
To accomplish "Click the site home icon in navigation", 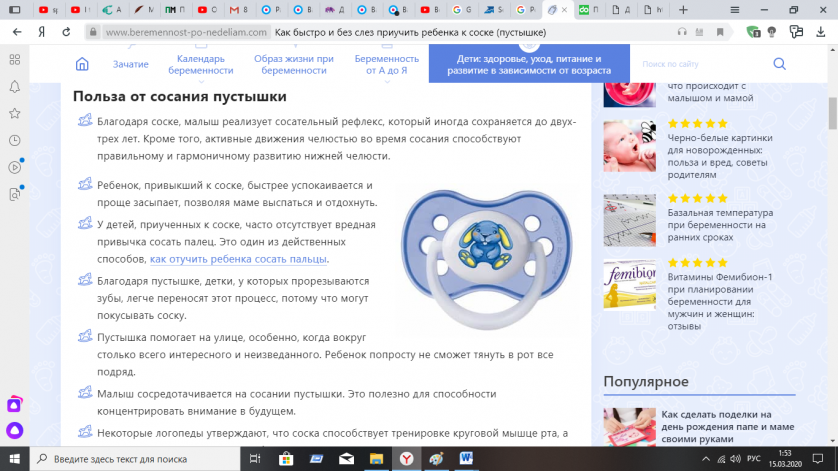I will click(x=82, y=64).
